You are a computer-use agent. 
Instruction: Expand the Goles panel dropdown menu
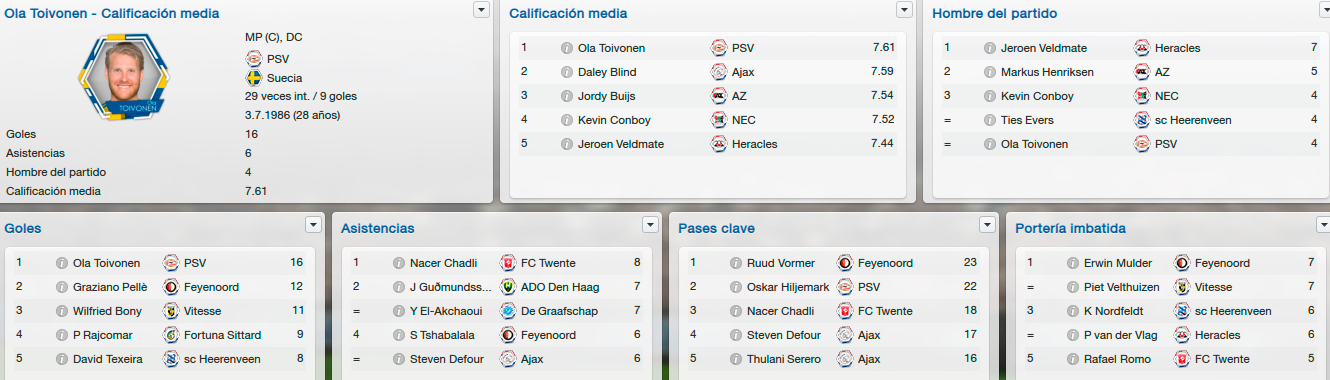314,224
